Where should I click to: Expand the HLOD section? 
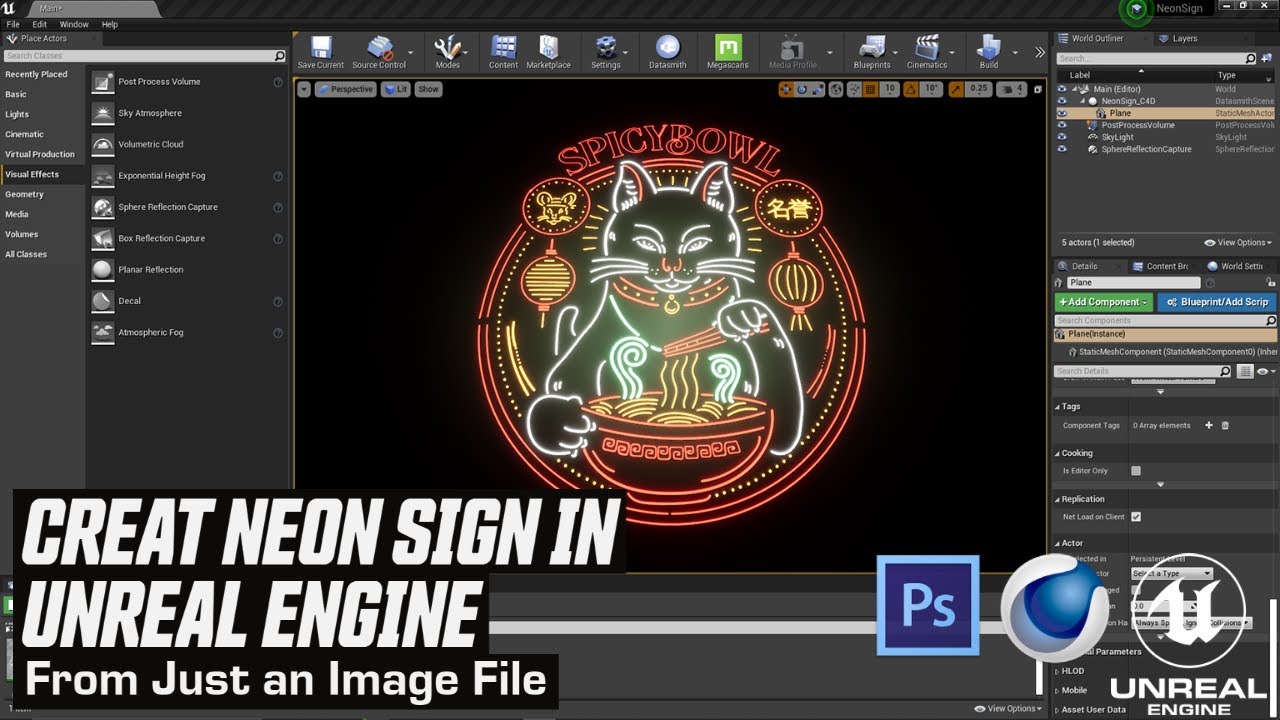pyautogui.click(x=1058, y=671)
